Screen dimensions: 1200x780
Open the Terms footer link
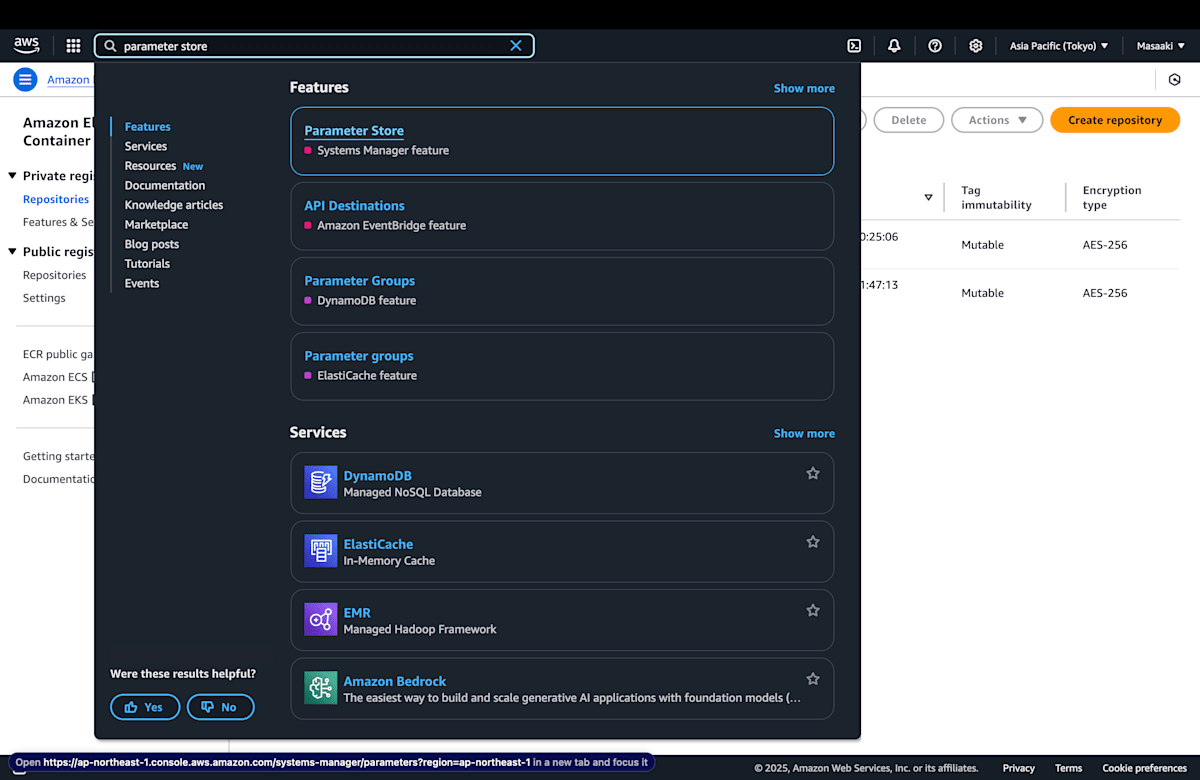click(1068, 768)
